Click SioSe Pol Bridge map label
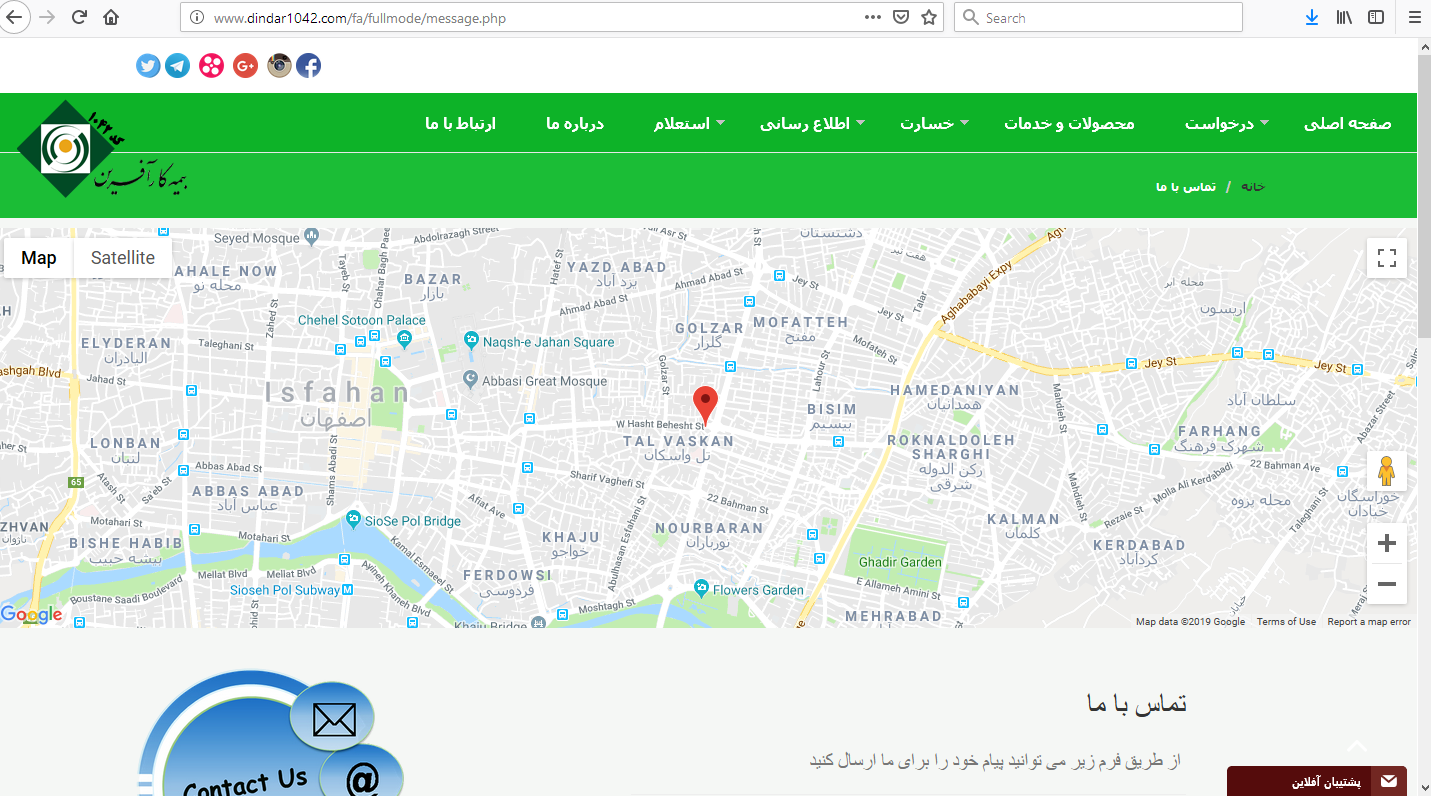This screenshot has width=1431, height=796. (415, 521)
